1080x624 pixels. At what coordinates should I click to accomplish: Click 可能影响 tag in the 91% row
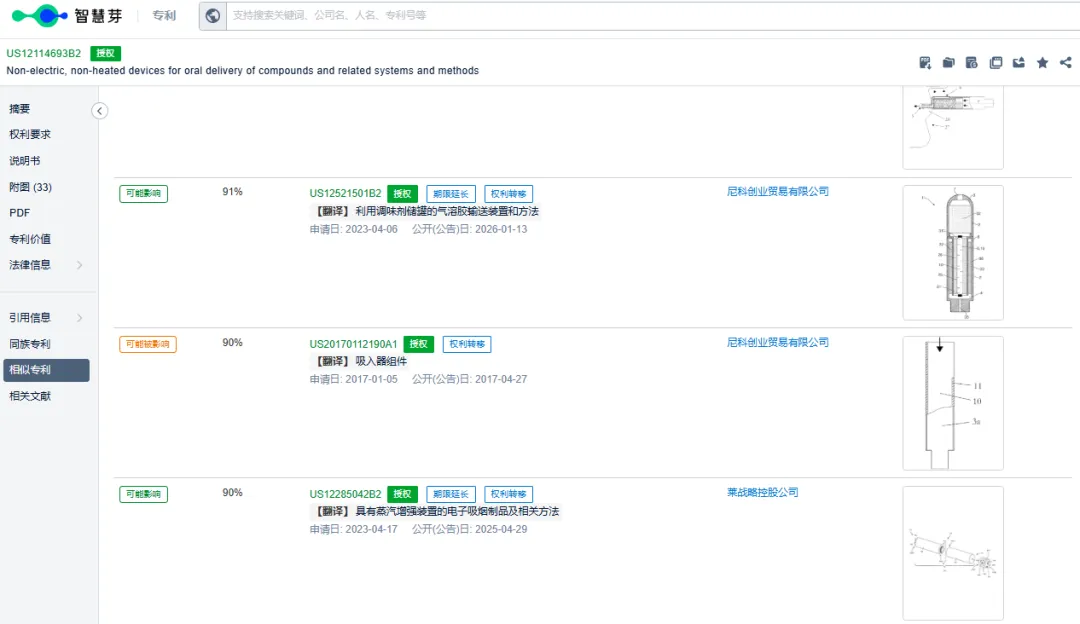click(x=143, y=194)
